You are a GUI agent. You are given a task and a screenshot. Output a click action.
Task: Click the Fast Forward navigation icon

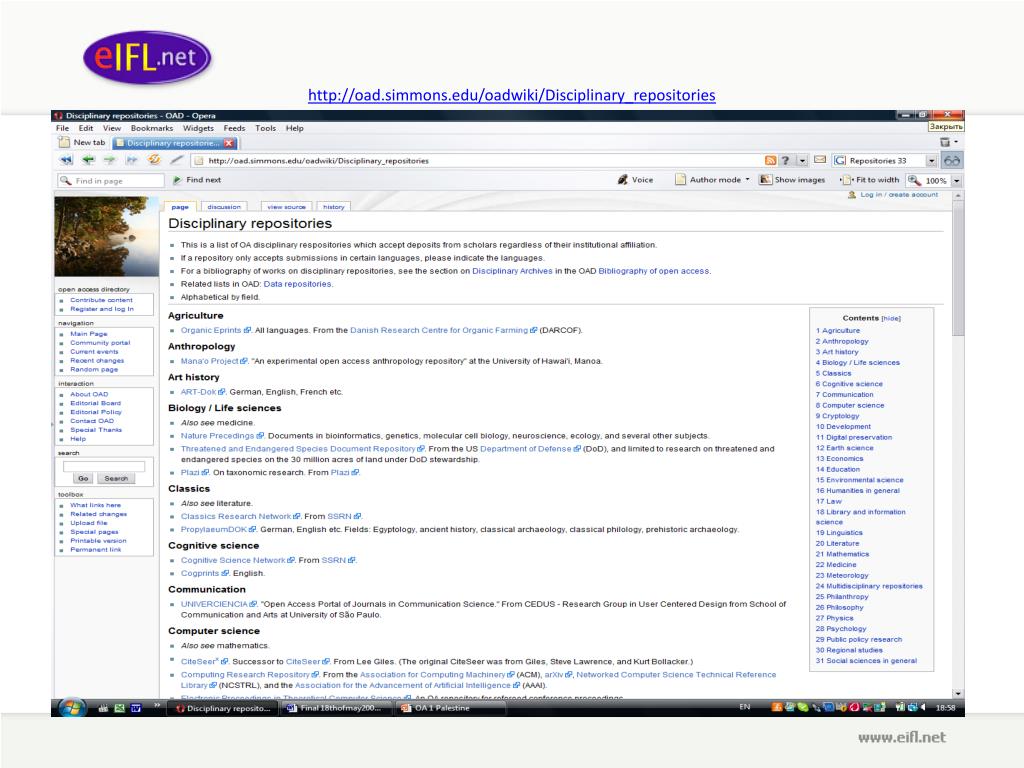131,160
